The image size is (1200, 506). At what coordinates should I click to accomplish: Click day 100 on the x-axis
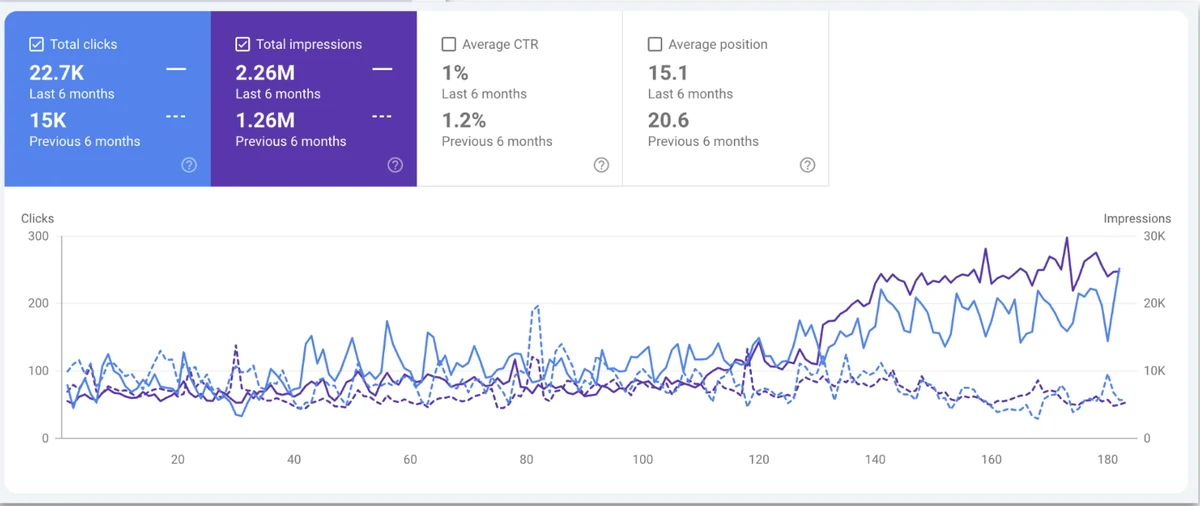[643, 460]
